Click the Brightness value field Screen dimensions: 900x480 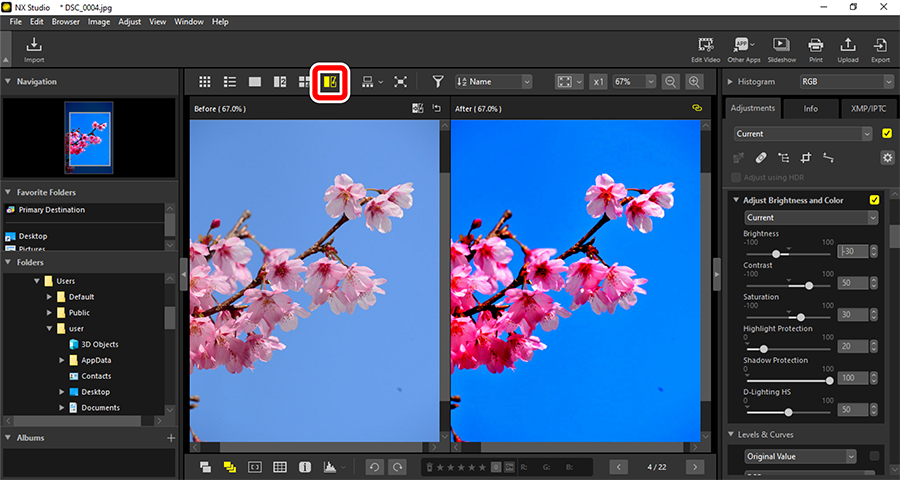(852, 251)
